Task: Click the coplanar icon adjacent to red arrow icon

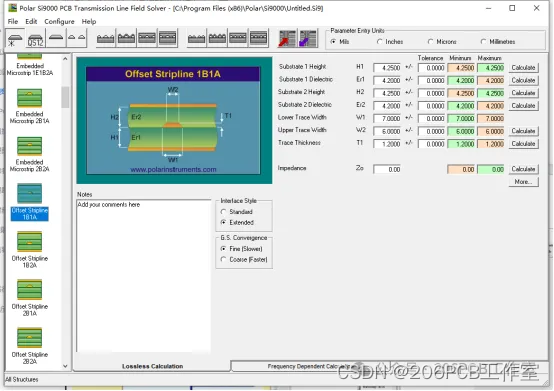Action: [259, 38]
